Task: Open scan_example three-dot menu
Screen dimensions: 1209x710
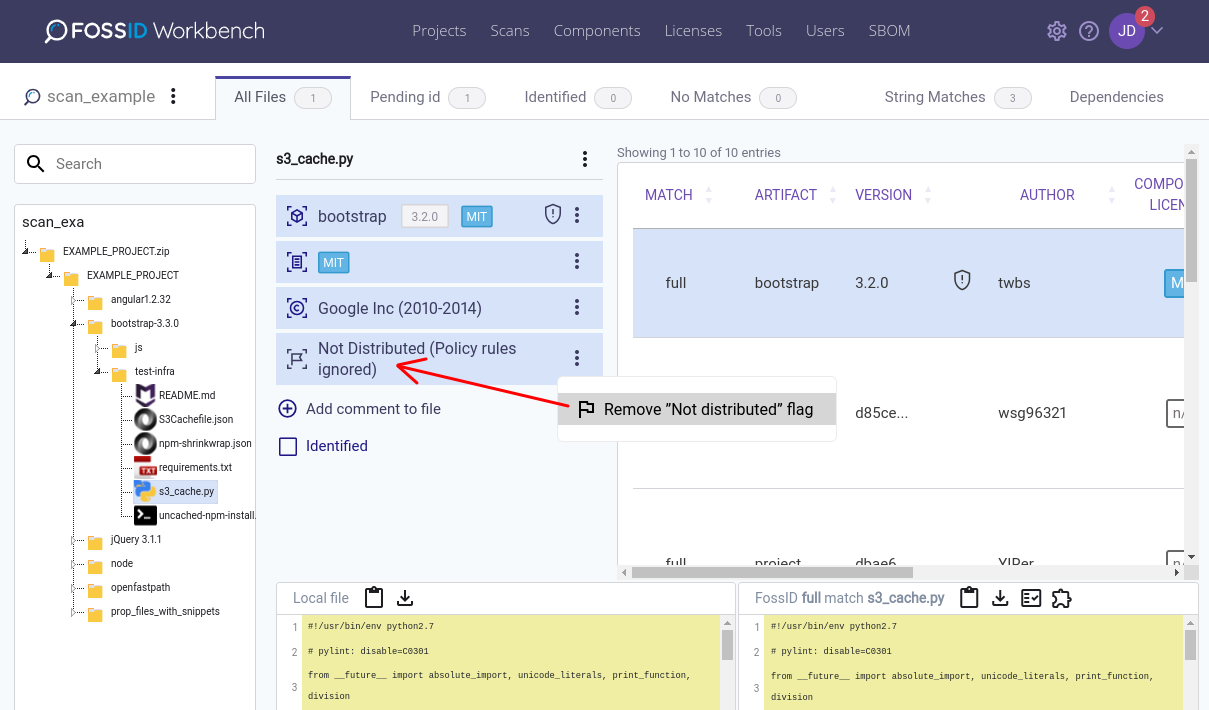Action: click(x=173, y=96)
